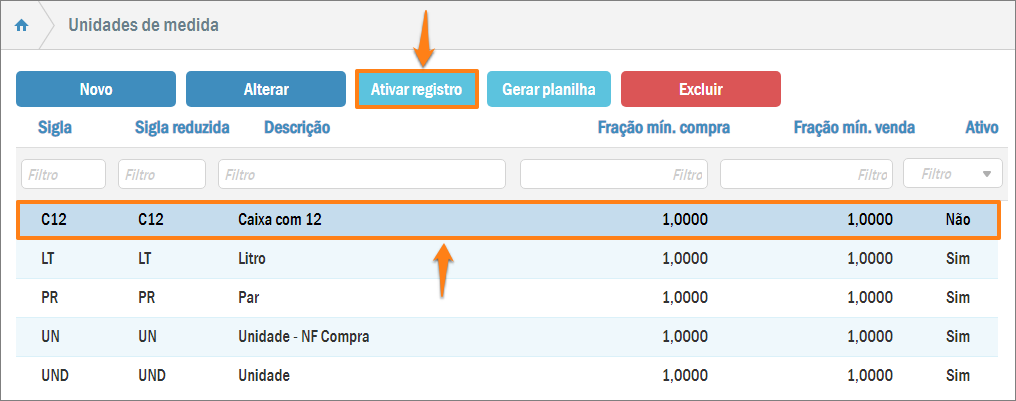Sort by the Ativo column header
The height and width of the screenshot is (401, 1016).
(981, 127)
